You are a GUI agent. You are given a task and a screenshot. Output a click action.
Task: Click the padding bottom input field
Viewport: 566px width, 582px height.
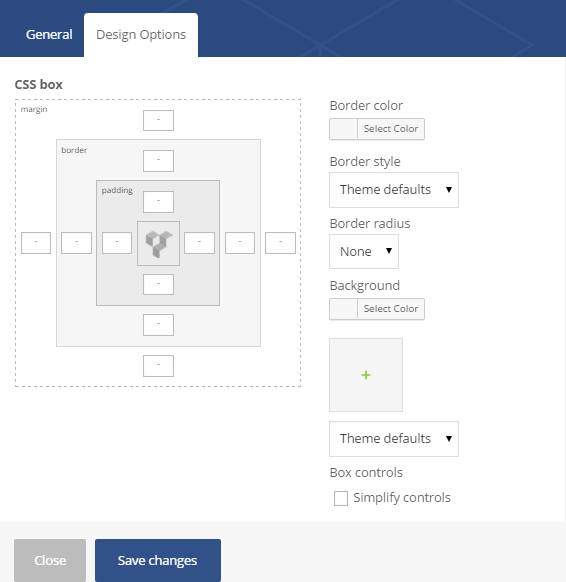pyautogui.click(x=158, y=284)
